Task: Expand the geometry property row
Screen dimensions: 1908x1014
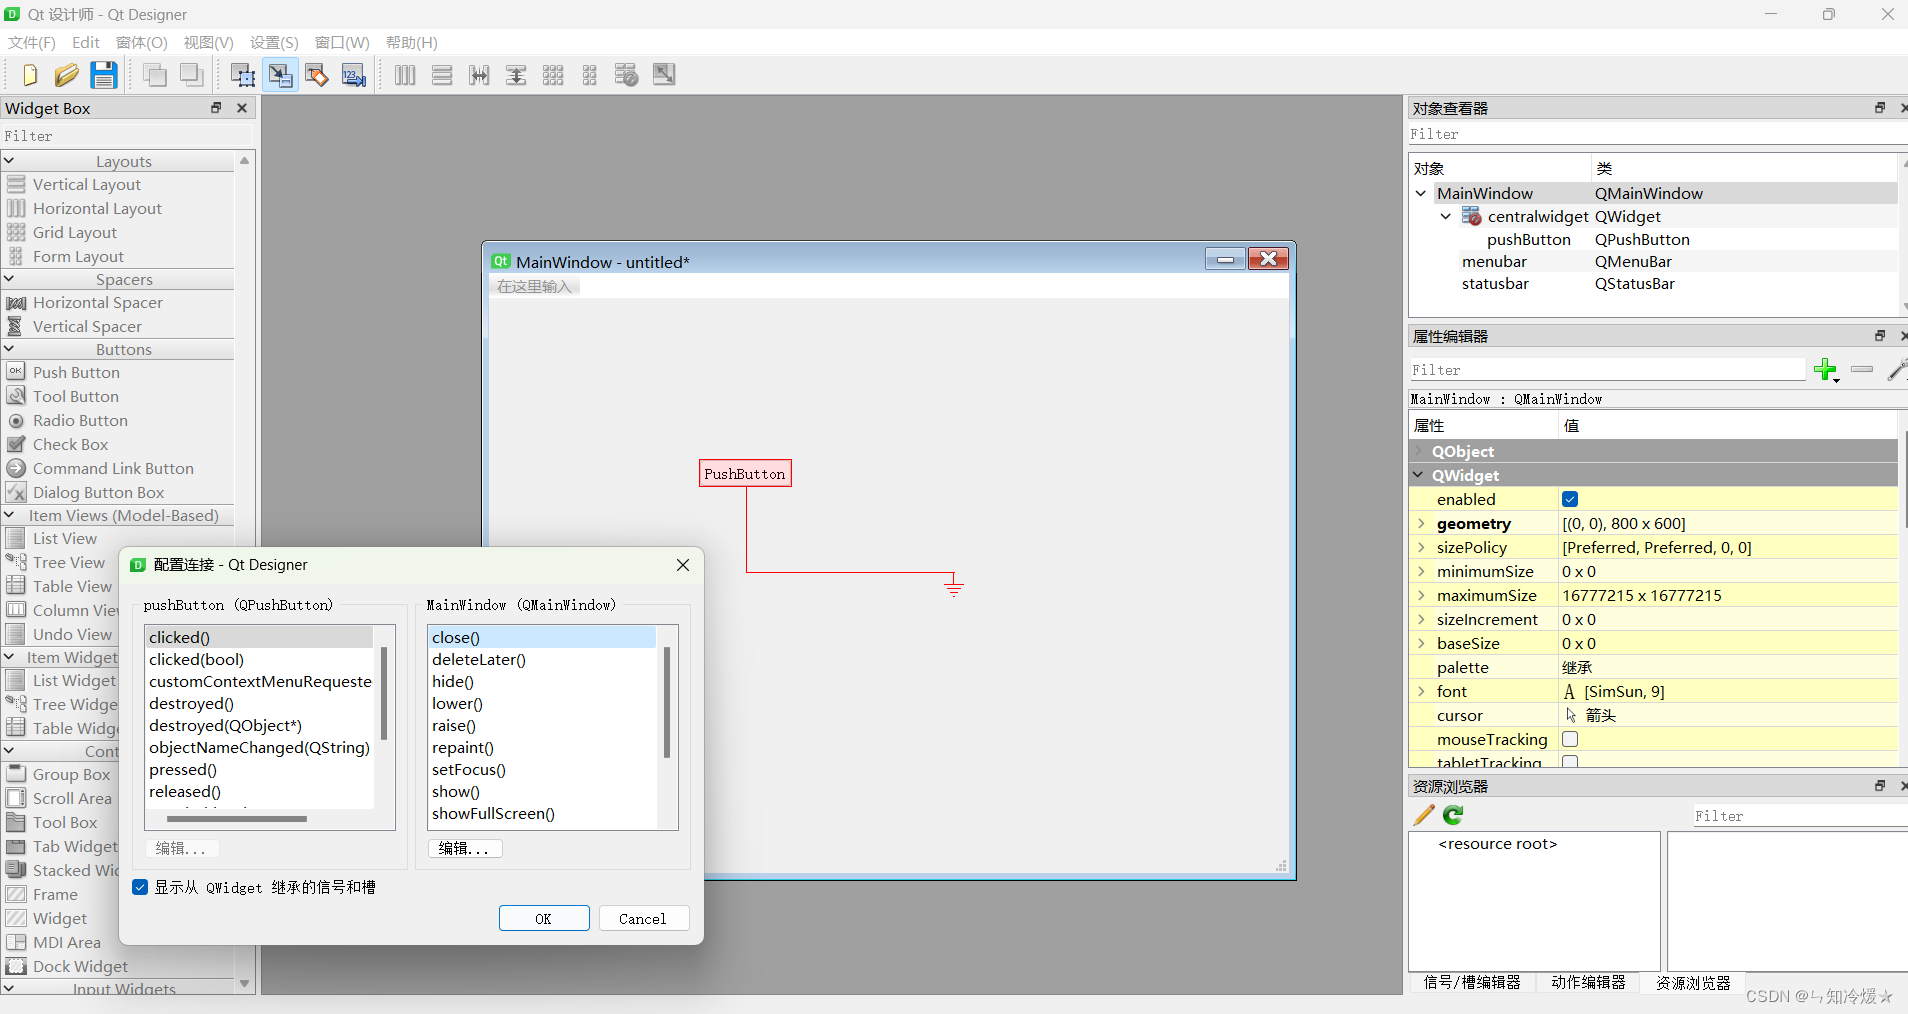Action: [1421, 523]
